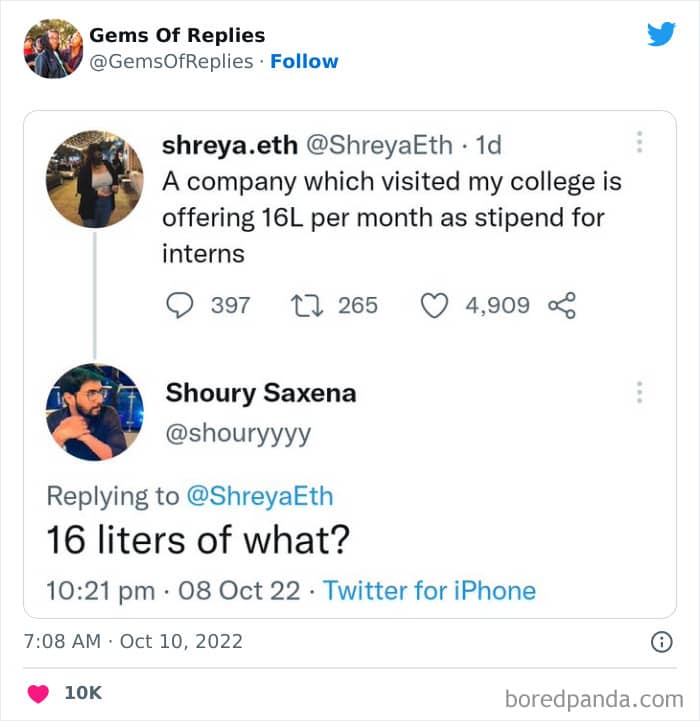Viewport: 700px width, 721px height.
Task: Click the shreya.eth display name
Action: click(230, 145)
